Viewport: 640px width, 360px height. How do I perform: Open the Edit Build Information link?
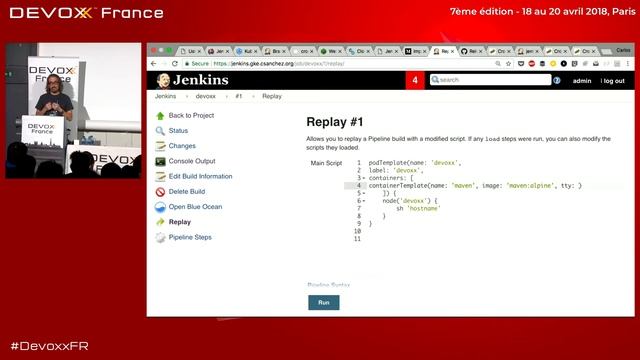tap(200, 176)
